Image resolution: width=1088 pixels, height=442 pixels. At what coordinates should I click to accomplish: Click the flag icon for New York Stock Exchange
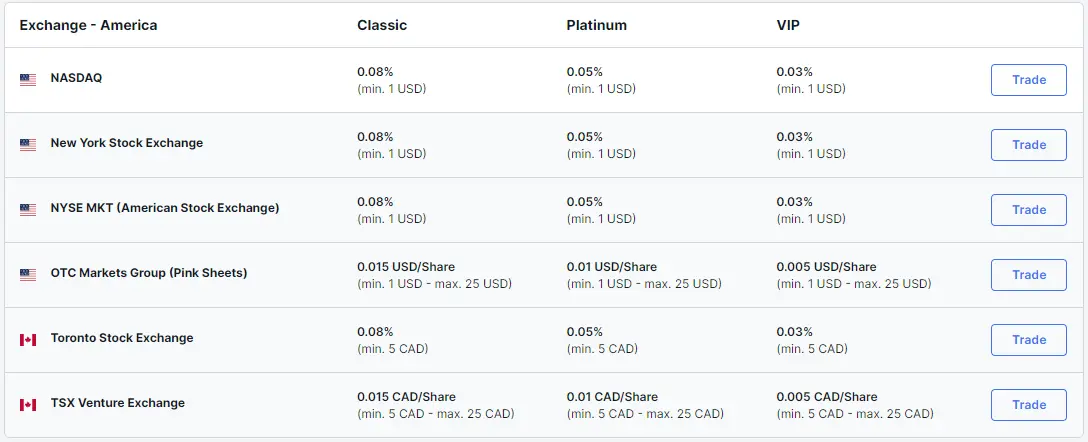coord(28,144)
